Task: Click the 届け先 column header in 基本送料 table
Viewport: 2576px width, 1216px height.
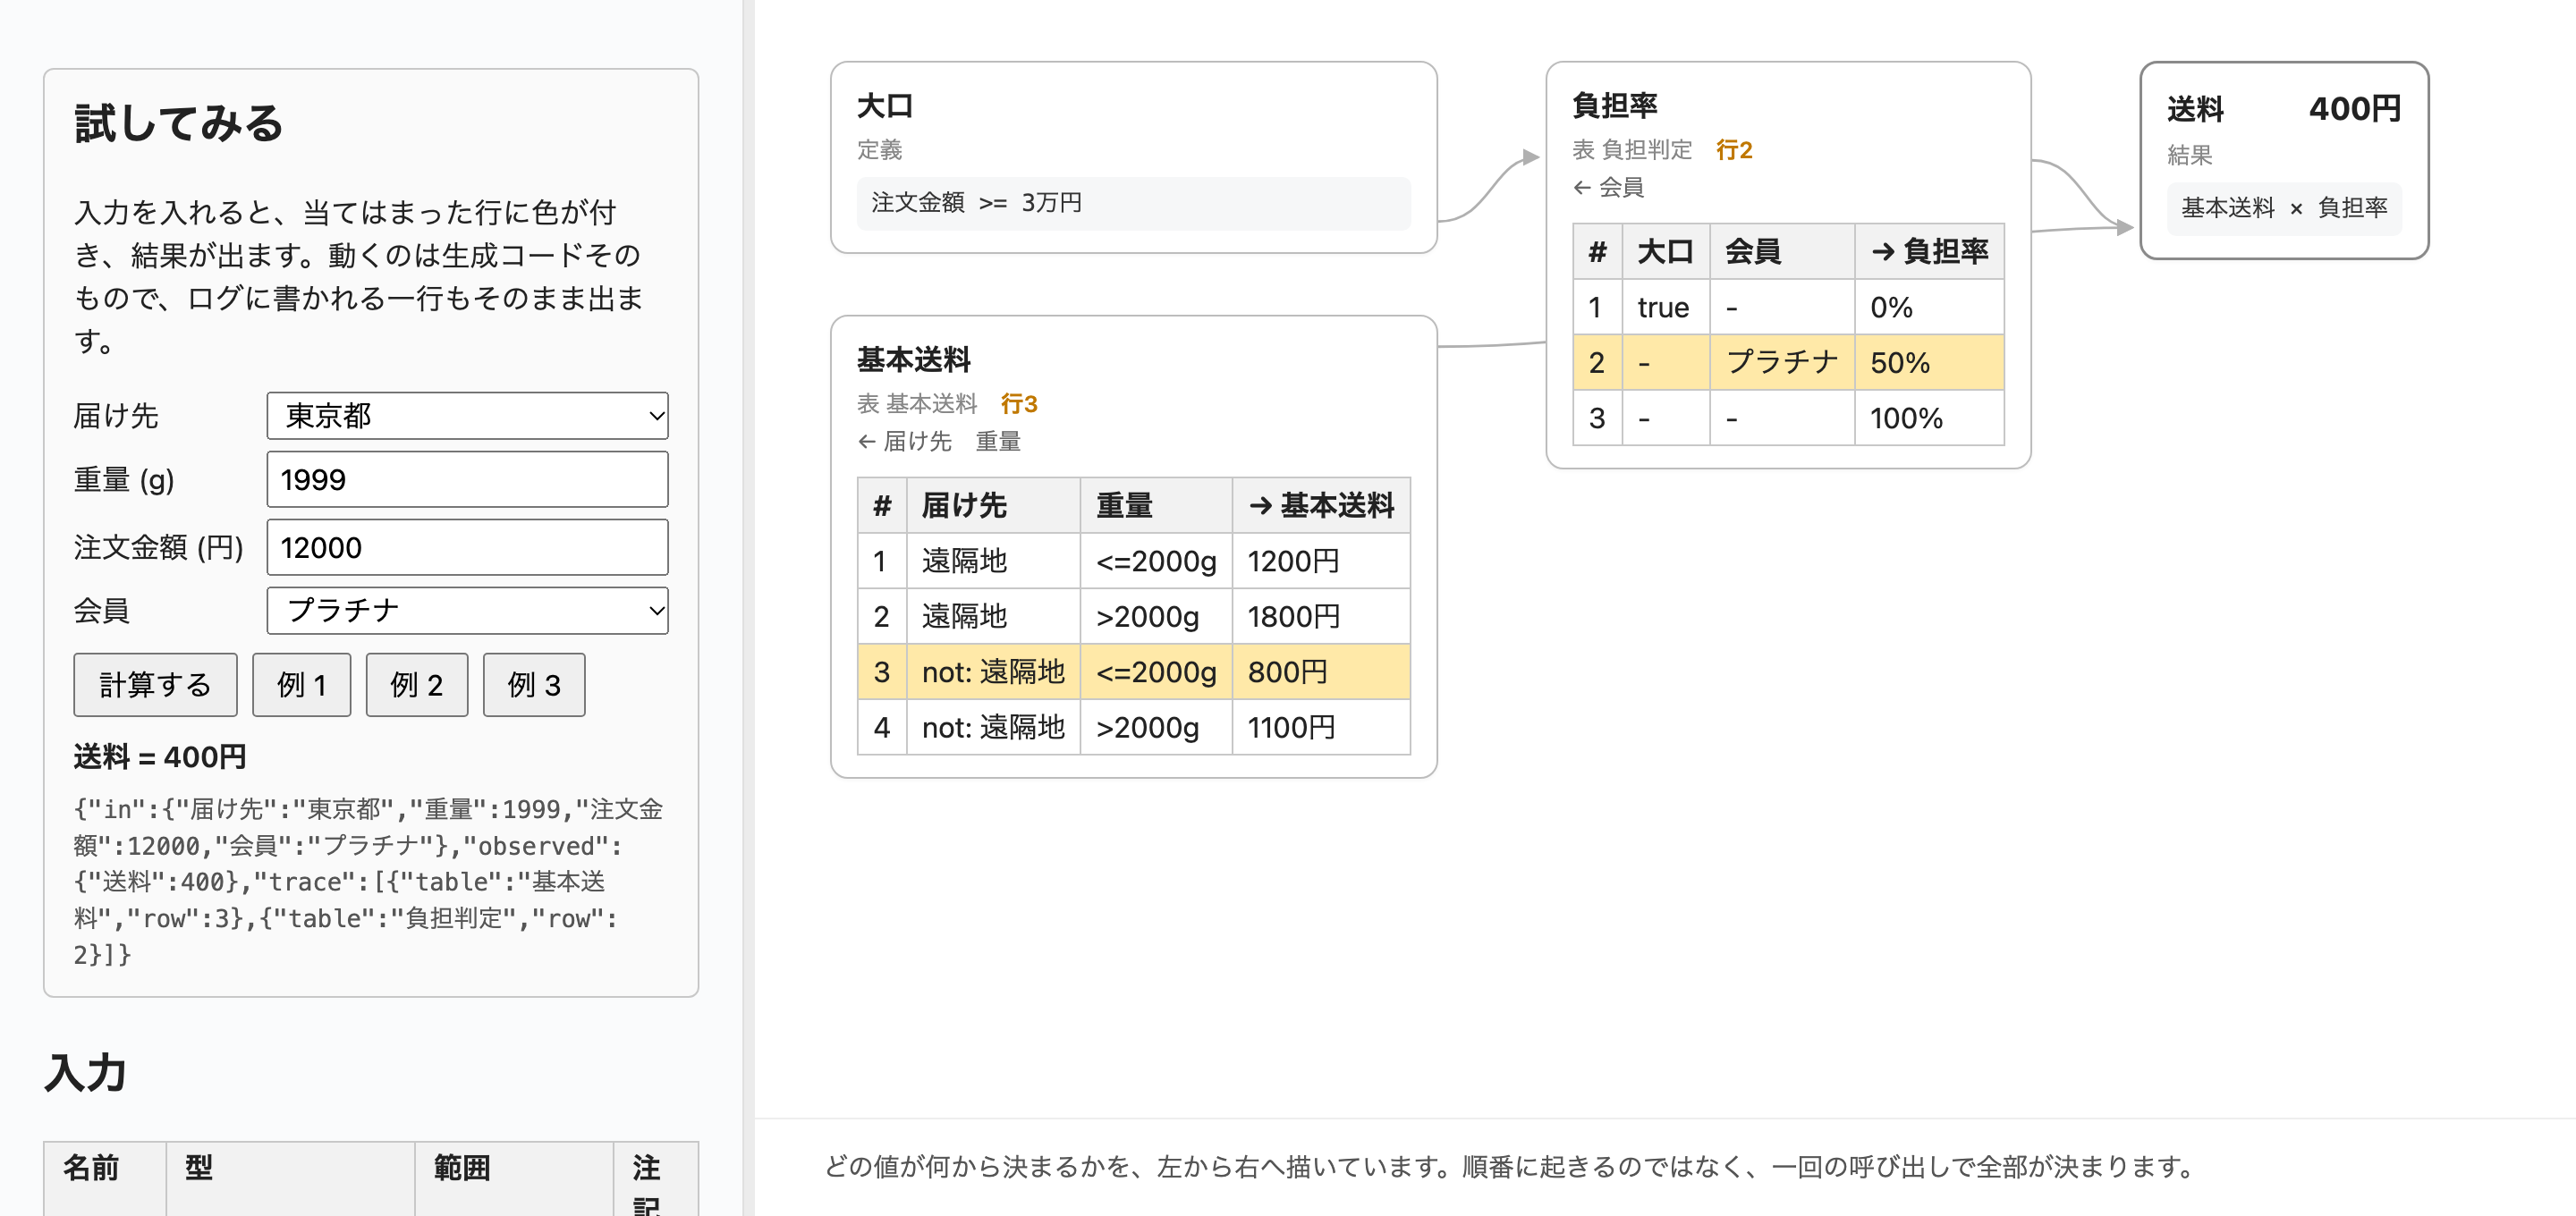Action: (x=993, y=505)
